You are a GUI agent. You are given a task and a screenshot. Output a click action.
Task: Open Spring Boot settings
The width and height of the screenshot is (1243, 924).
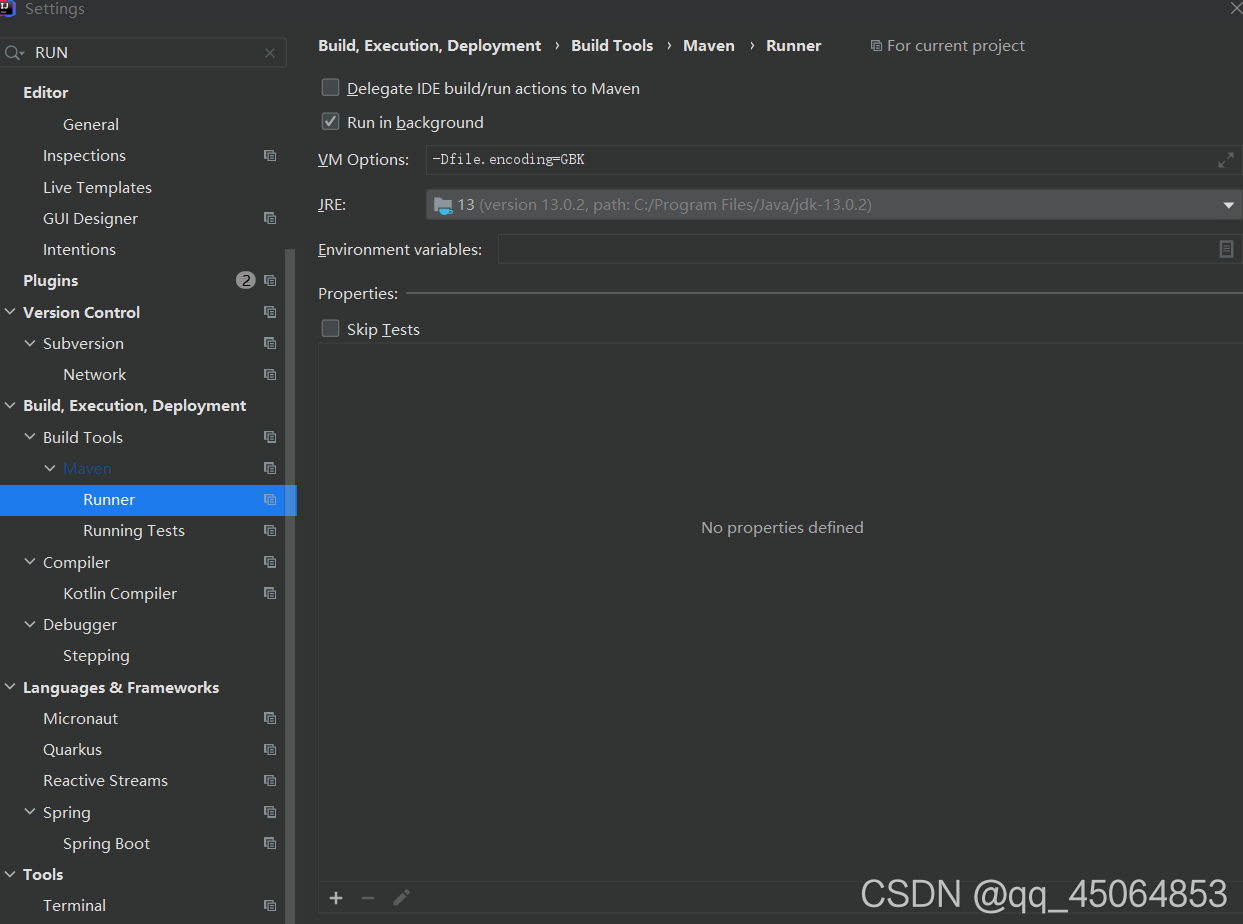point(106,844)
